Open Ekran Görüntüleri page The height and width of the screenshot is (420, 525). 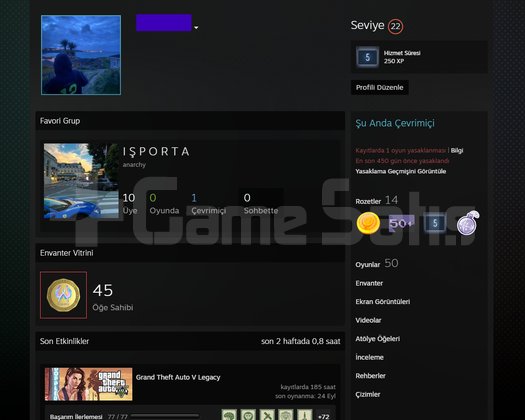point(383,302)
